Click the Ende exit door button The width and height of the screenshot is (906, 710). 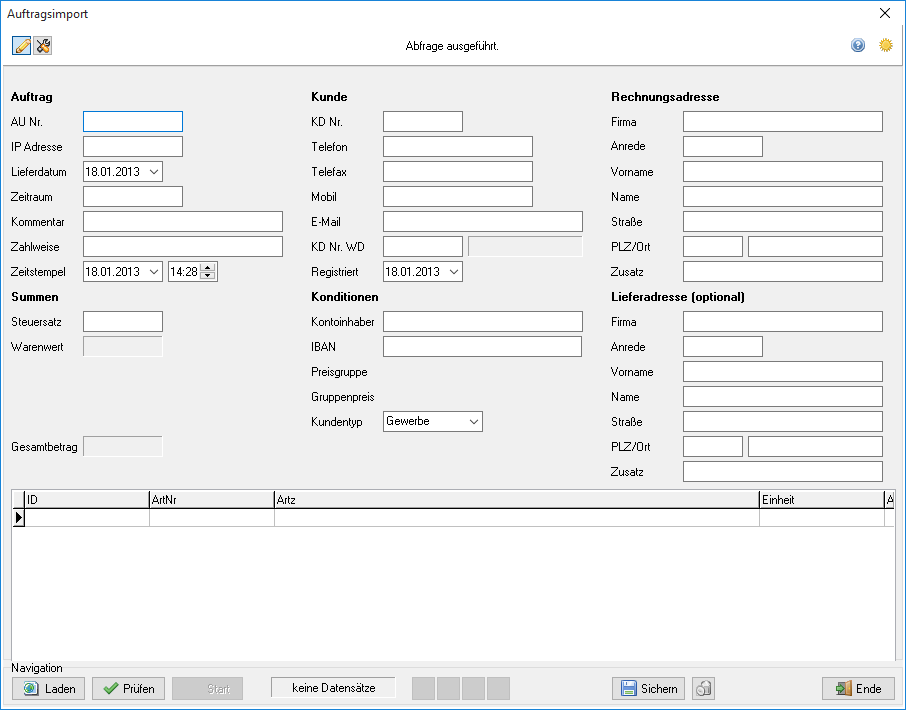[859, 689]
